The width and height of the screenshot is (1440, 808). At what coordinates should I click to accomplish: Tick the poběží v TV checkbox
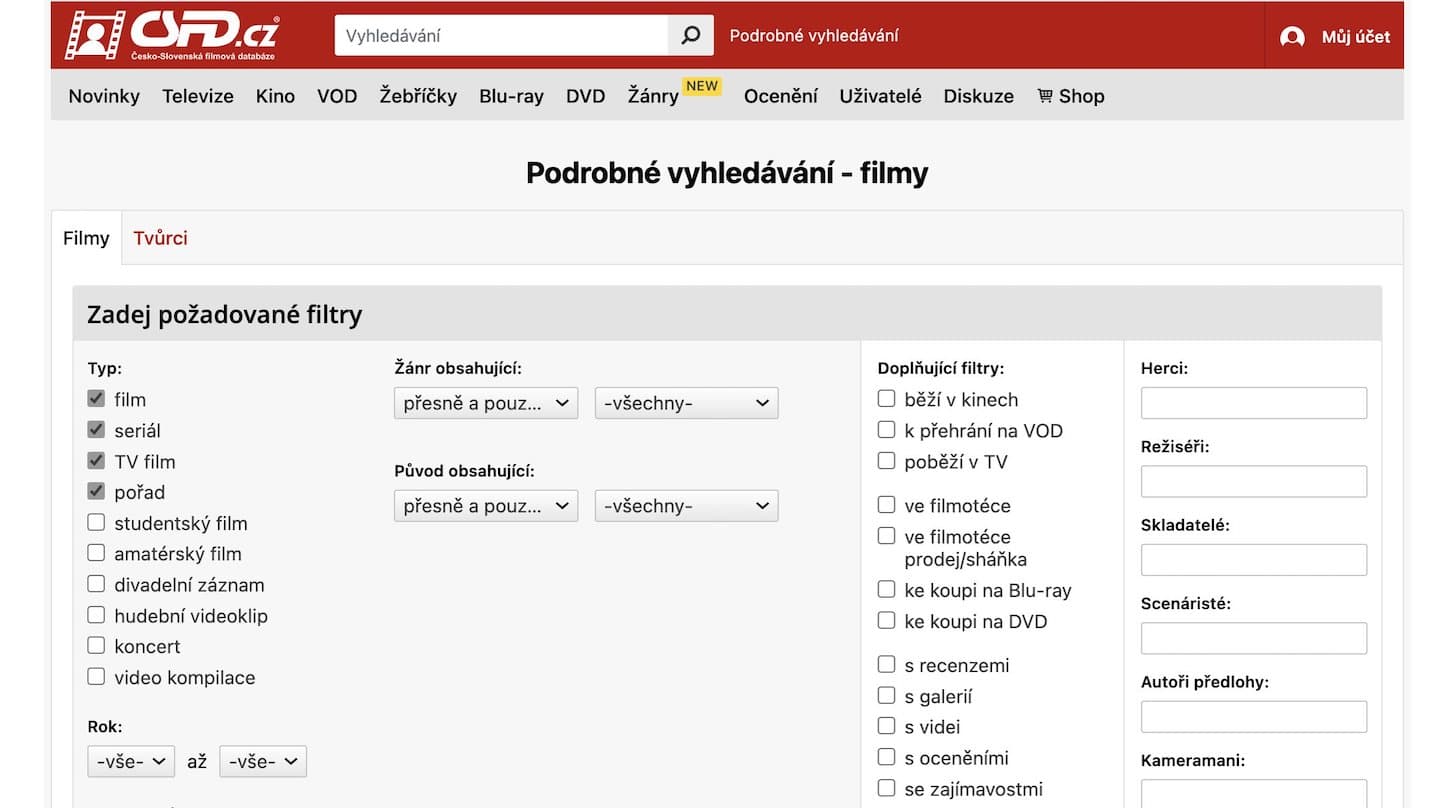886,461
